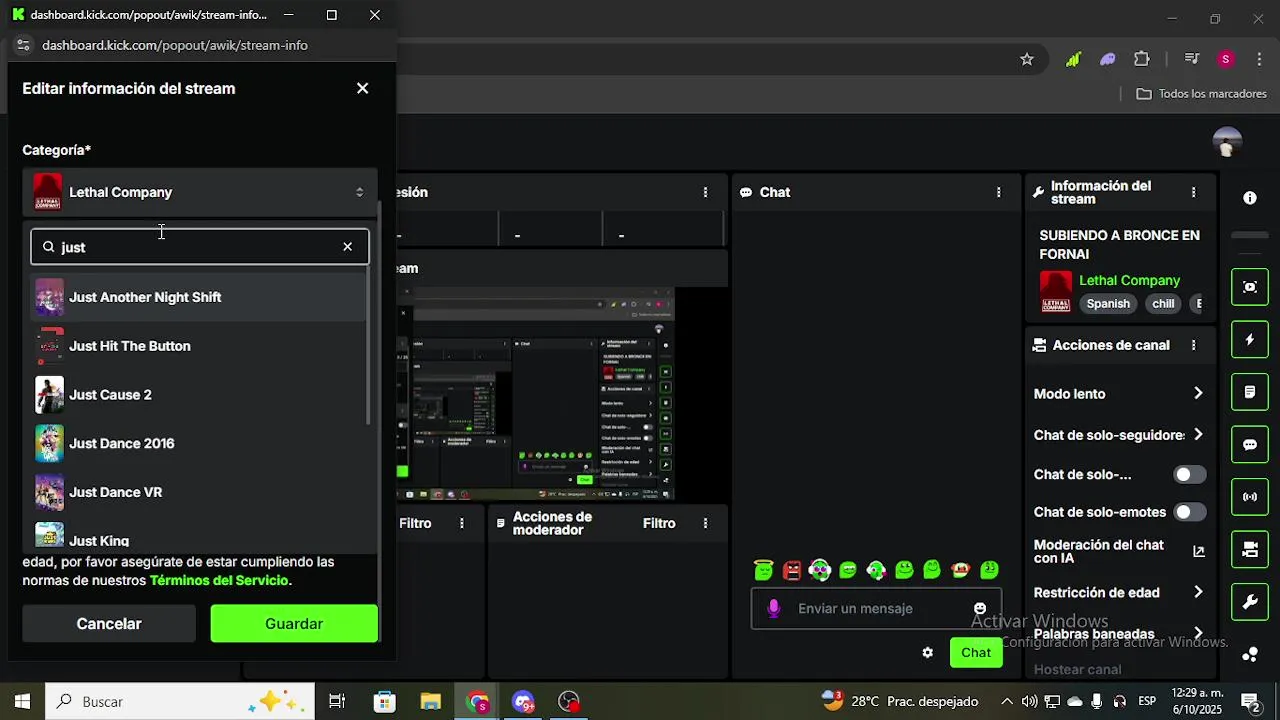Choose Just Cause 2 from results
The width and height of the screenshot is (1280, 720).
[x=198, y=395]
